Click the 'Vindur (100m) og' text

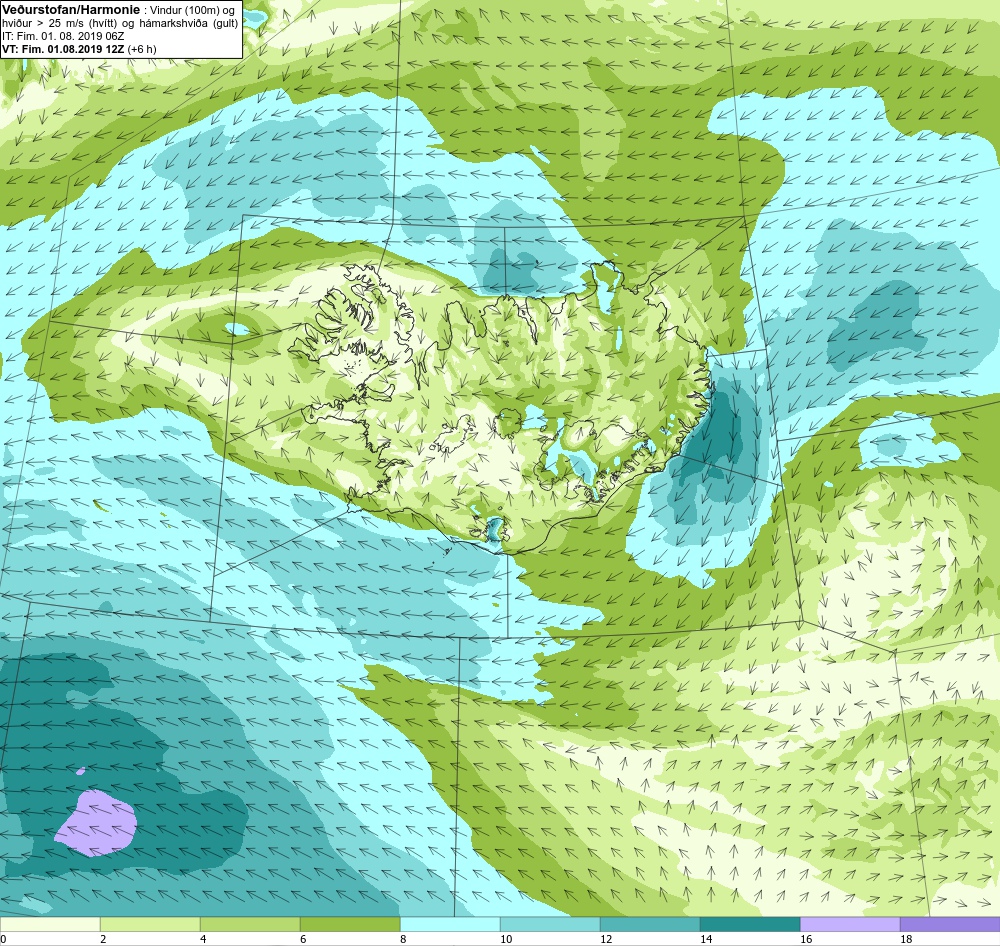pos(191,10)
